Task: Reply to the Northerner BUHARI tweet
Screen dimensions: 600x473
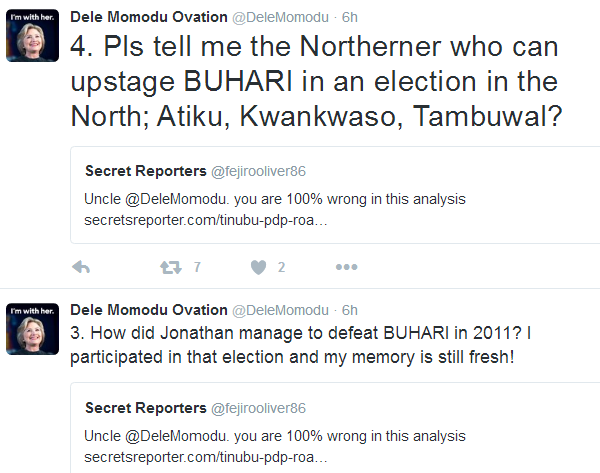Action: (x=83, y=267)
